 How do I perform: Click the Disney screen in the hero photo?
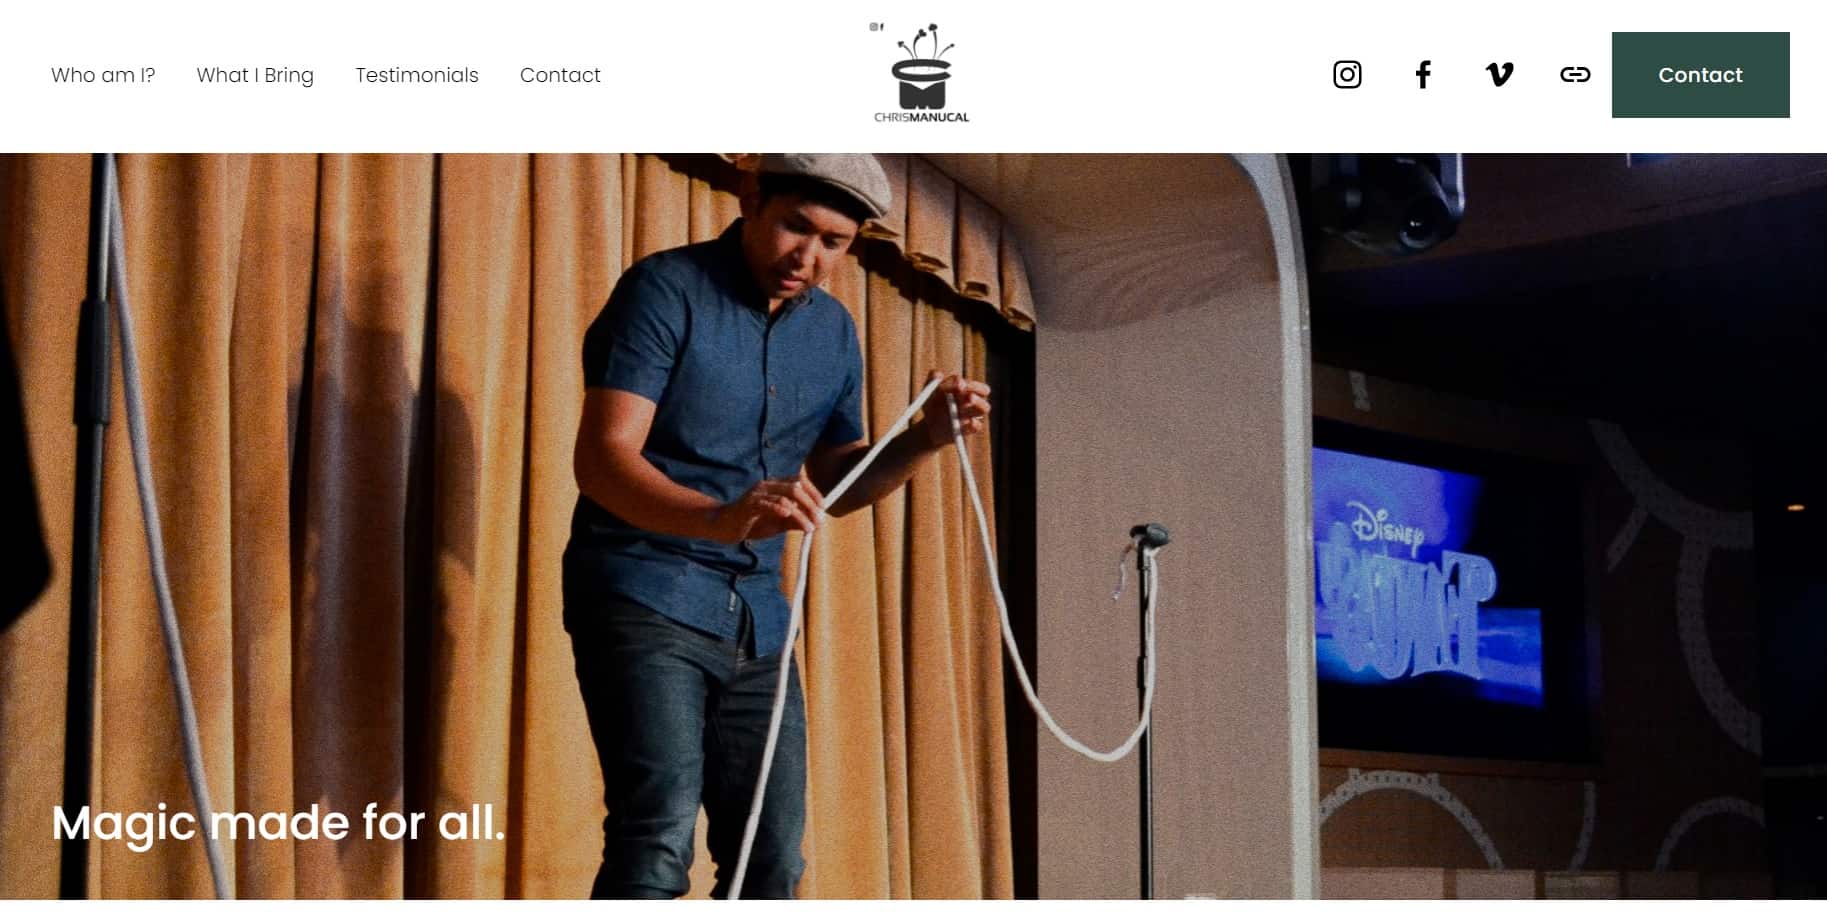pyautogui.click(x=1425, y=580)
